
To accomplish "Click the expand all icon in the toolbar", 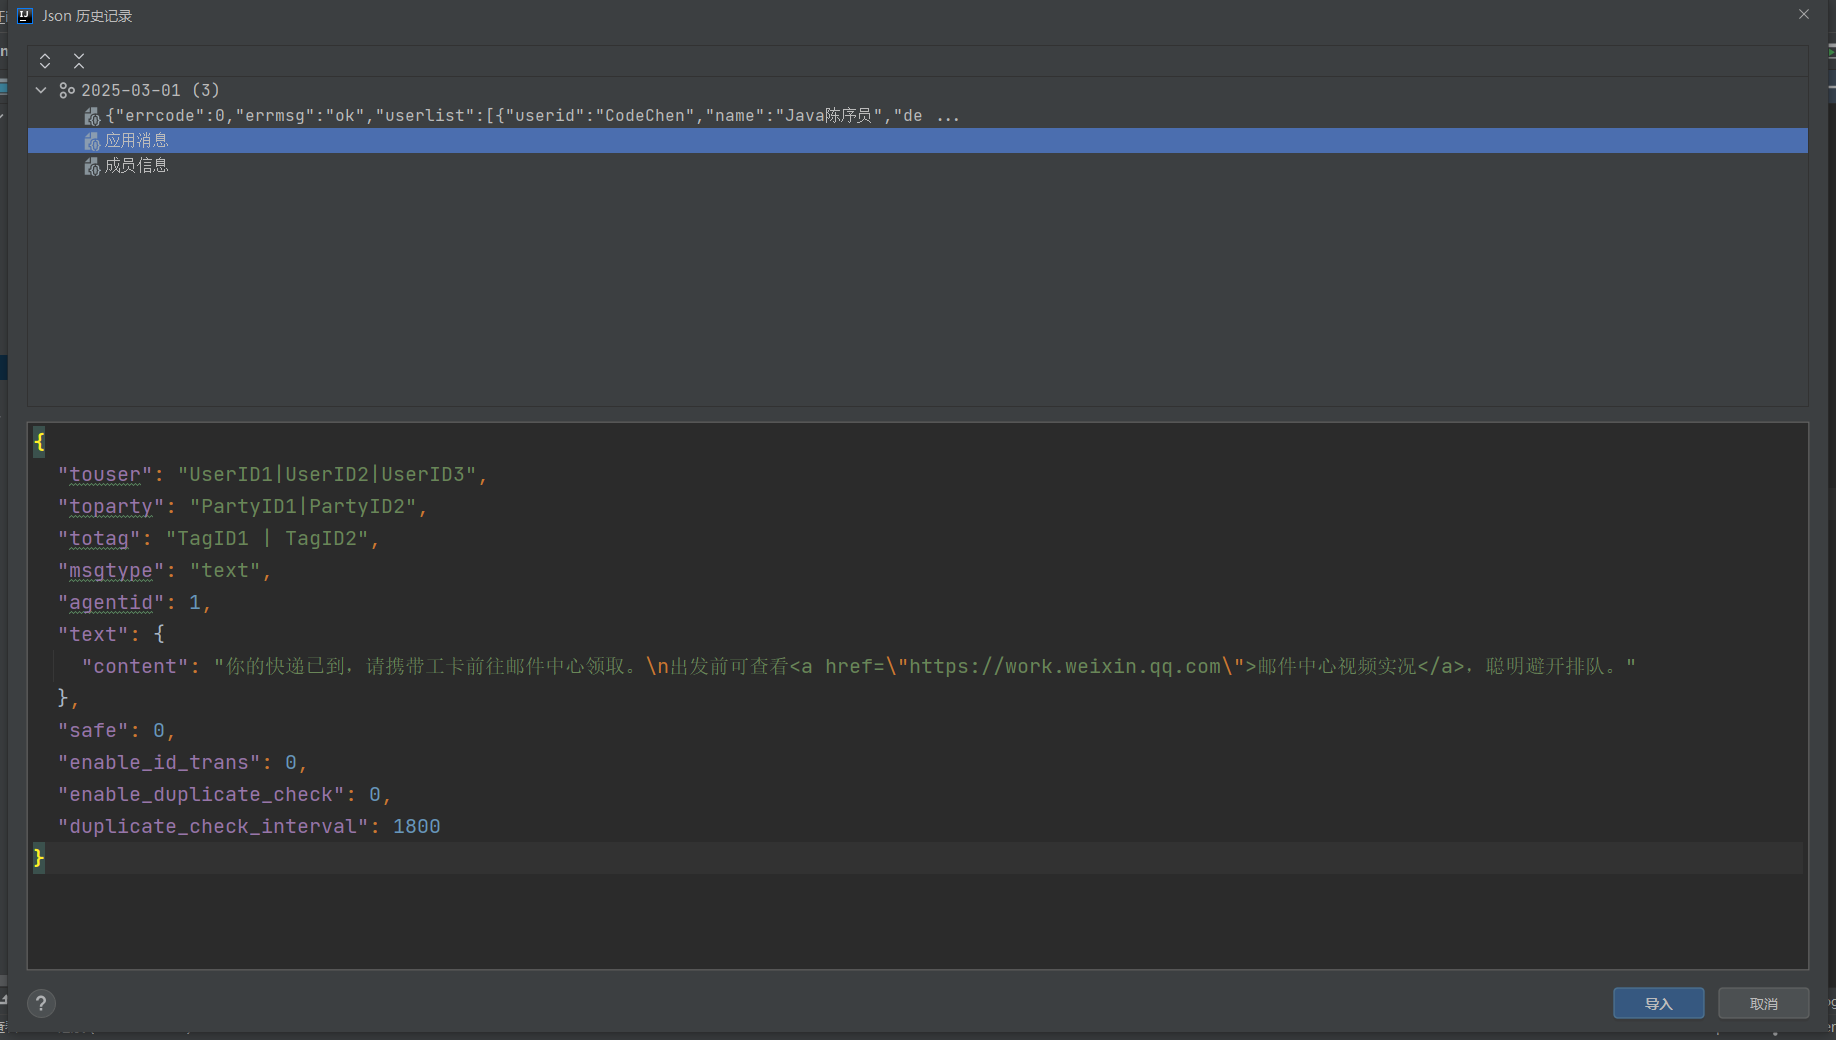I will pyautogui.click(x=44, y=61).
